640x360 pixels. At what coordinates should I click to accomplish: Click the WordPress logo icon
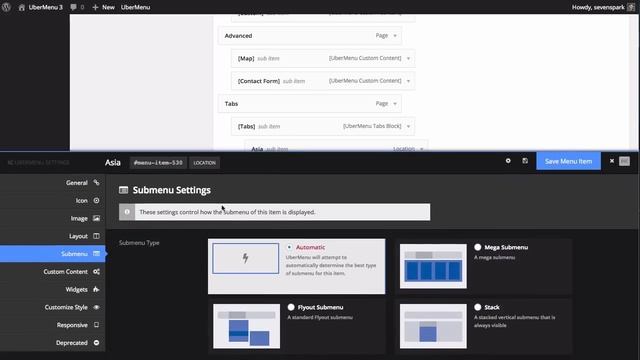point(6,7)
